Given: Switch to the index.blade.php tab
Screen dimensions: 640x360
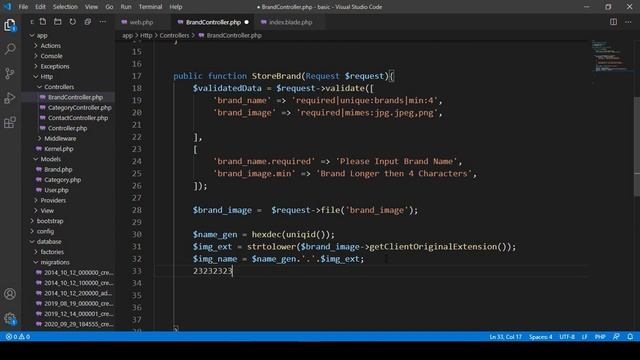Looking at the screenshot, I should point(290,22).
